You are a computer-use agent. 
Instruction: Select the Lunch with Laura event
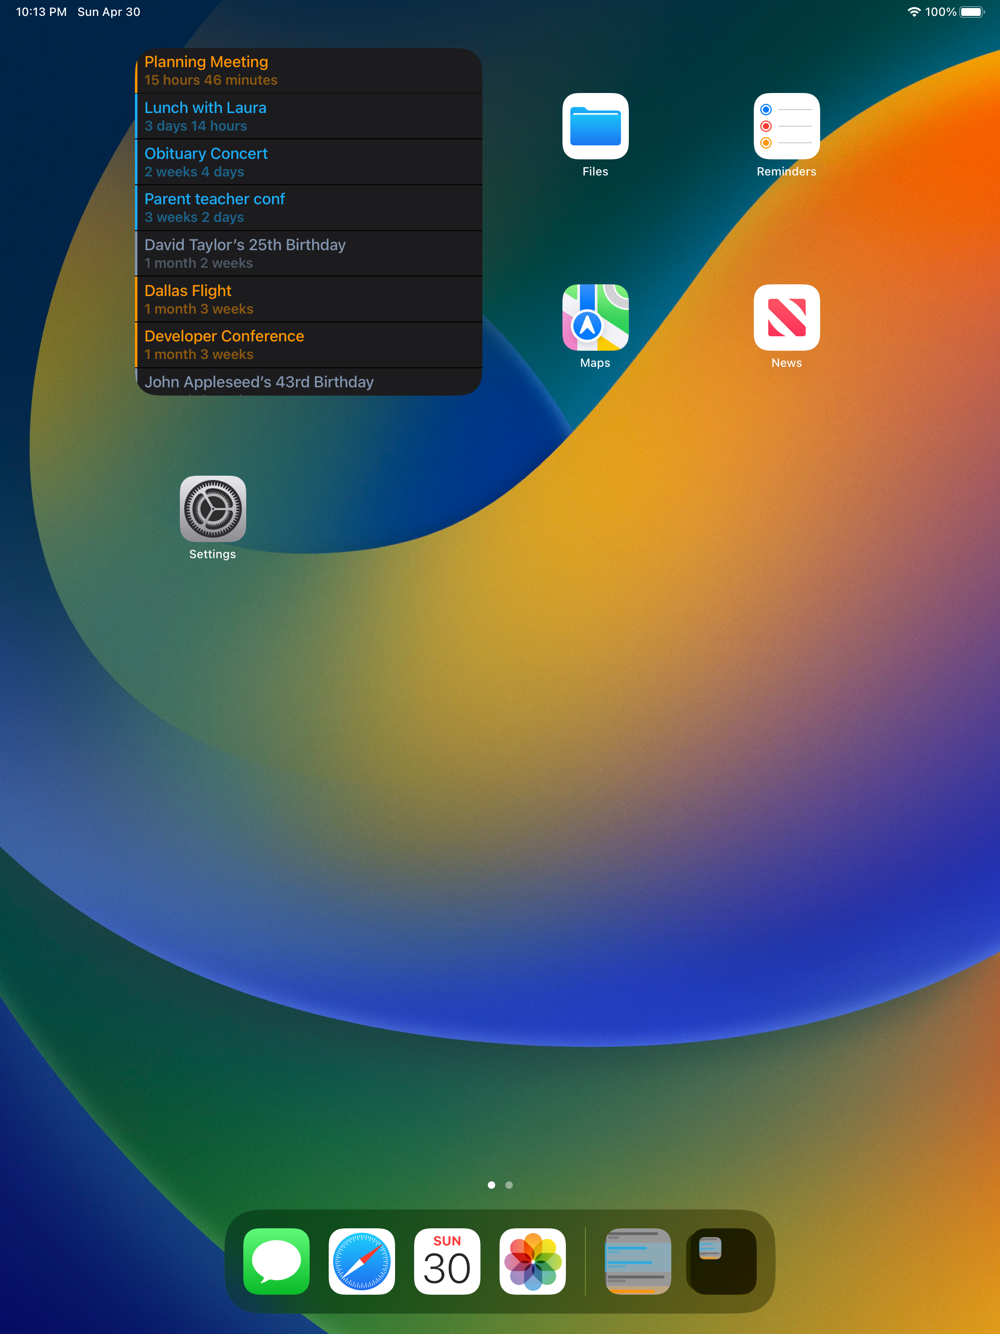pos(309,116)
